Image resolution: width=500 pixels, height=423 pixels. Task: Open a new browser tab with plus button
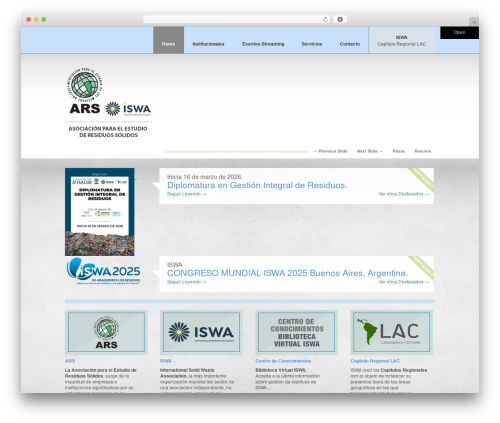tap(474, 22)
